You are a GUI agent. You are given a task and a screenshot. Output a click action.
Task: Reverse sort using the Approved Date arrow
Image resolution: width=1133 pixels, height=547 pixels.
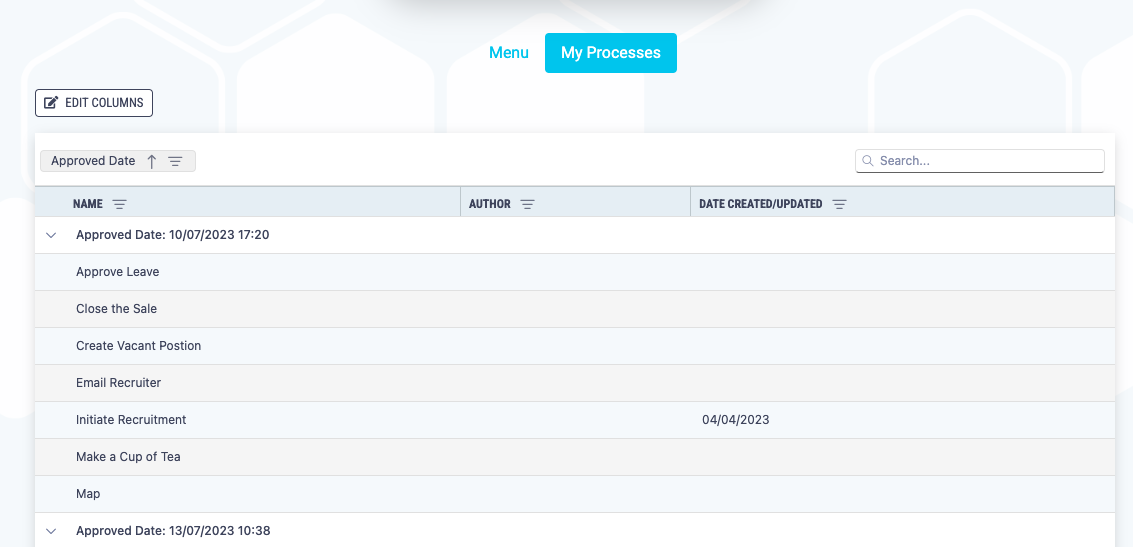pos(152,161)
